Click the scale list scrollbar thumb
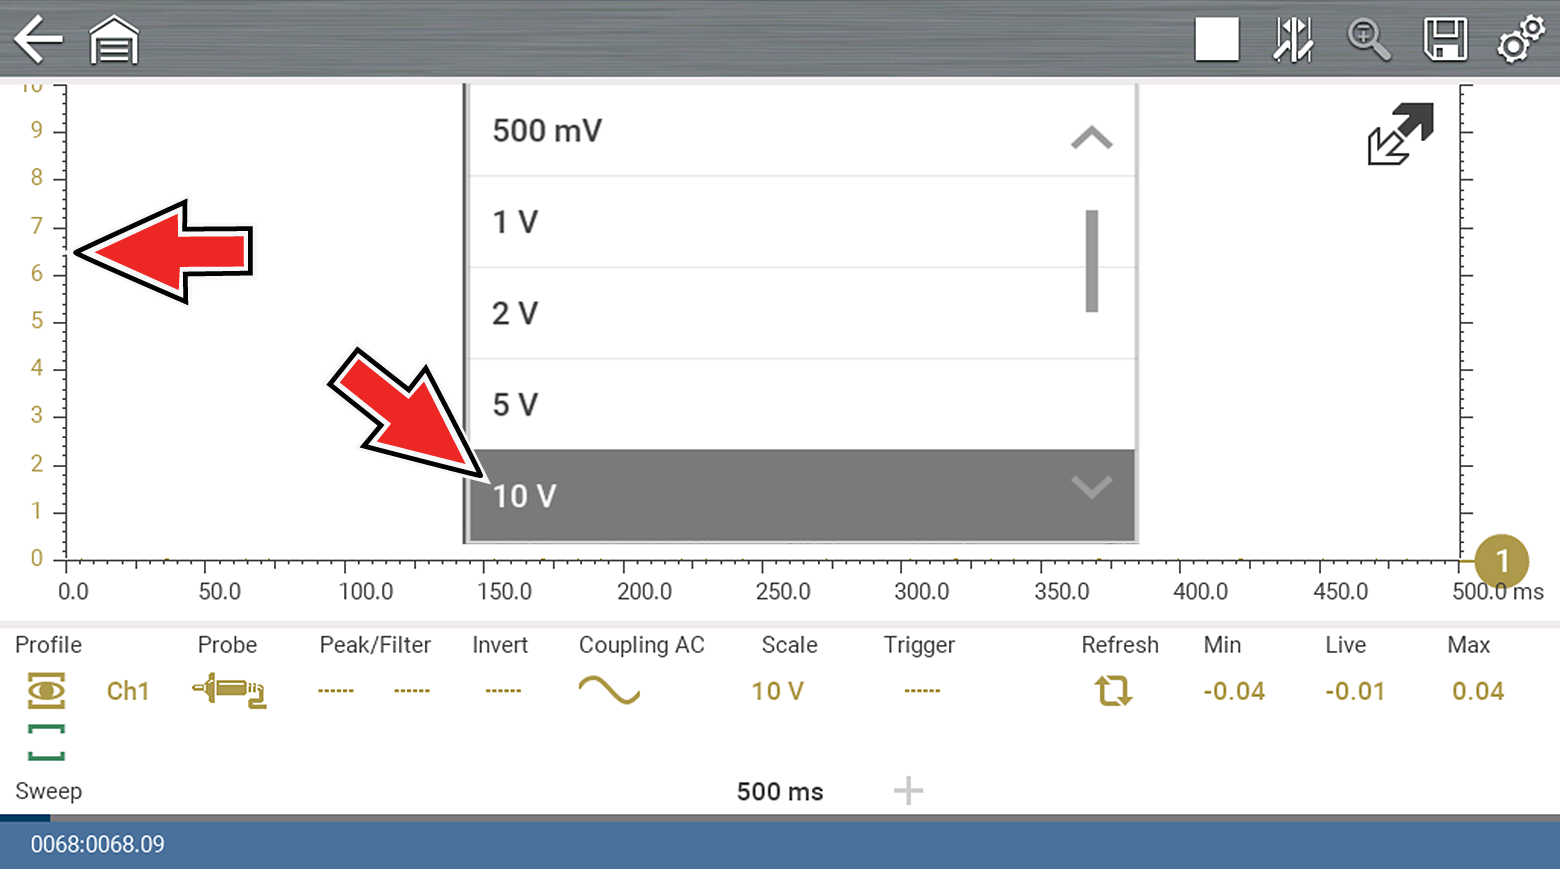 point(1092,261)
